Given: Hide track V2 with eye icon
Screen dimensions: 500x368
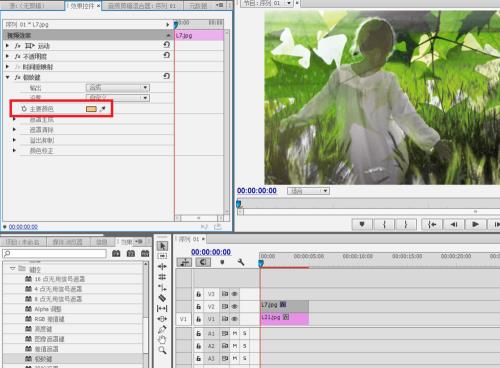Looking at the screenshot, I should pyautogui.click(x=234, y=307).
